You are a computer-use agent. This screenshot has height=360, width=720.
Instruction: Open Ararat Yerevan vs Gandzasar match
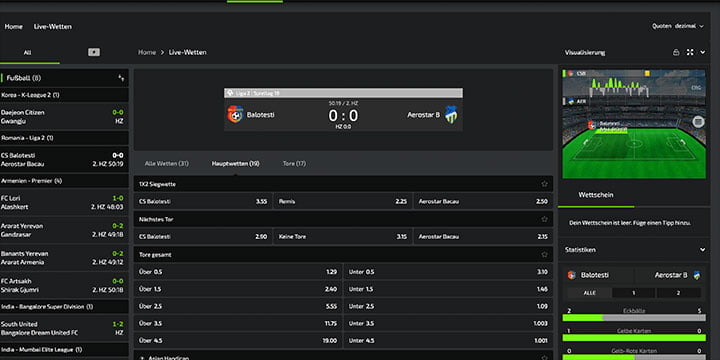[64, 230]
